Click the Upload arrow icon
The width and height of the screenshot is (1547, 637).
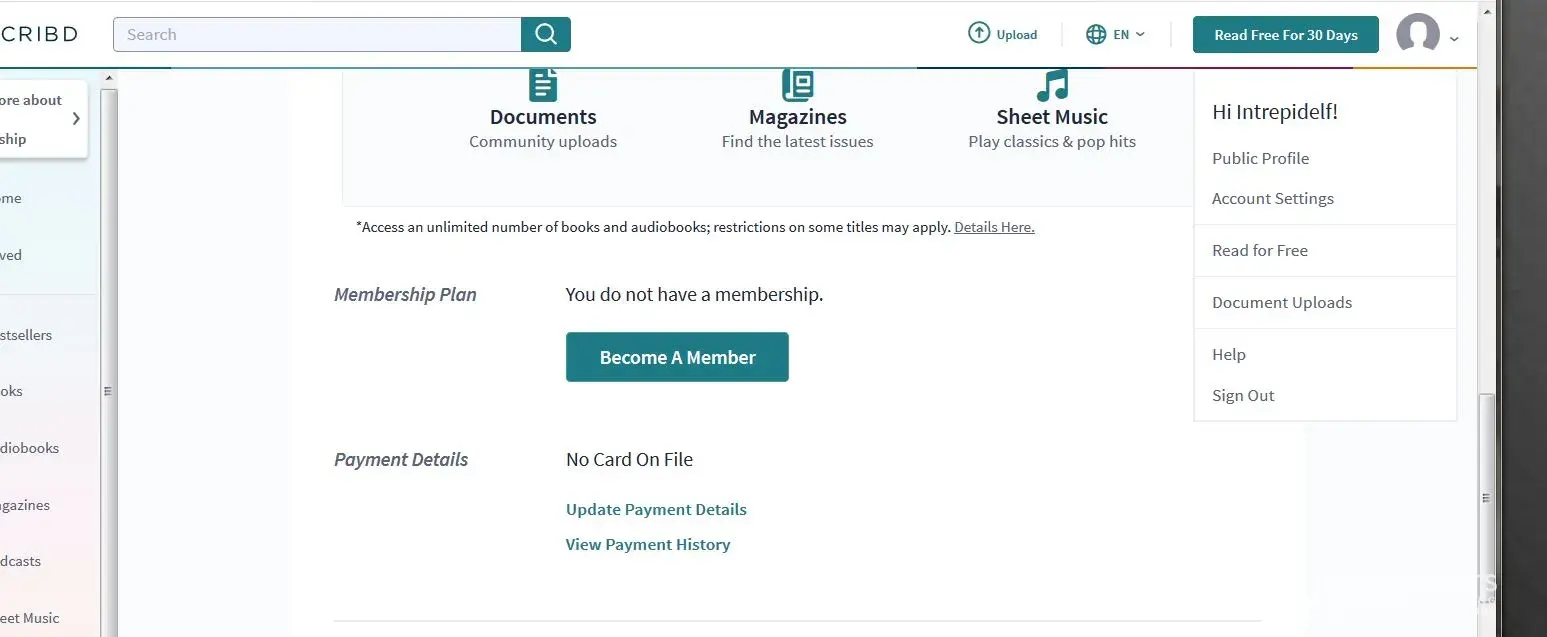tap(979, 33)
